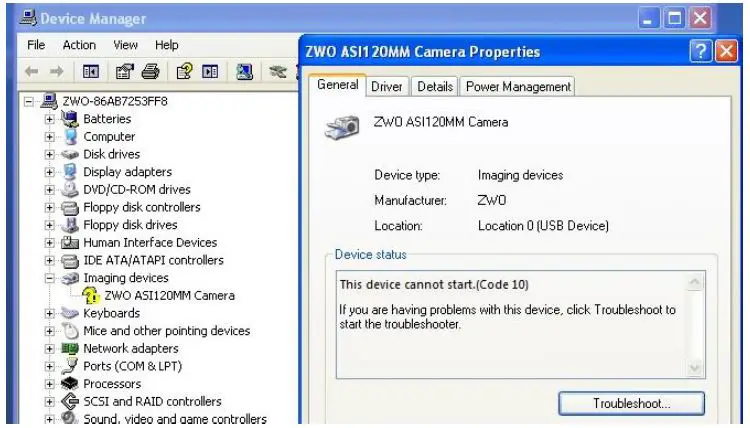Expand the DVD/CD-ROM drives node
The width and height of the screenshot is (750, 428).
[x=49, y=190]
